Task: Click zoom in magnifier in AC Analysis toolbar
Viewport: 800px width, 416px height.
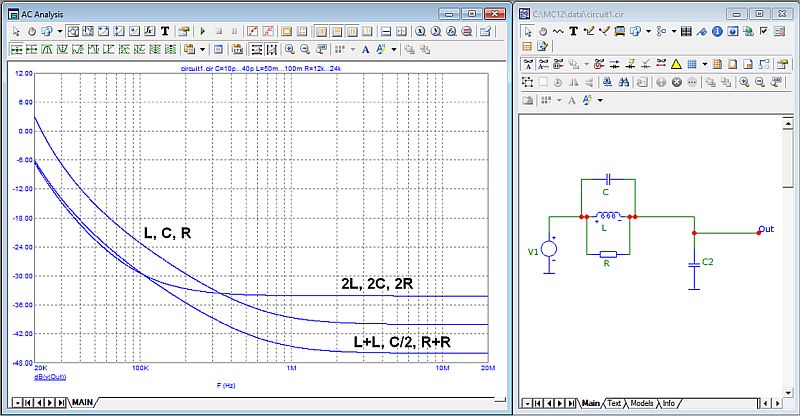Action: (x=290, y=48)
